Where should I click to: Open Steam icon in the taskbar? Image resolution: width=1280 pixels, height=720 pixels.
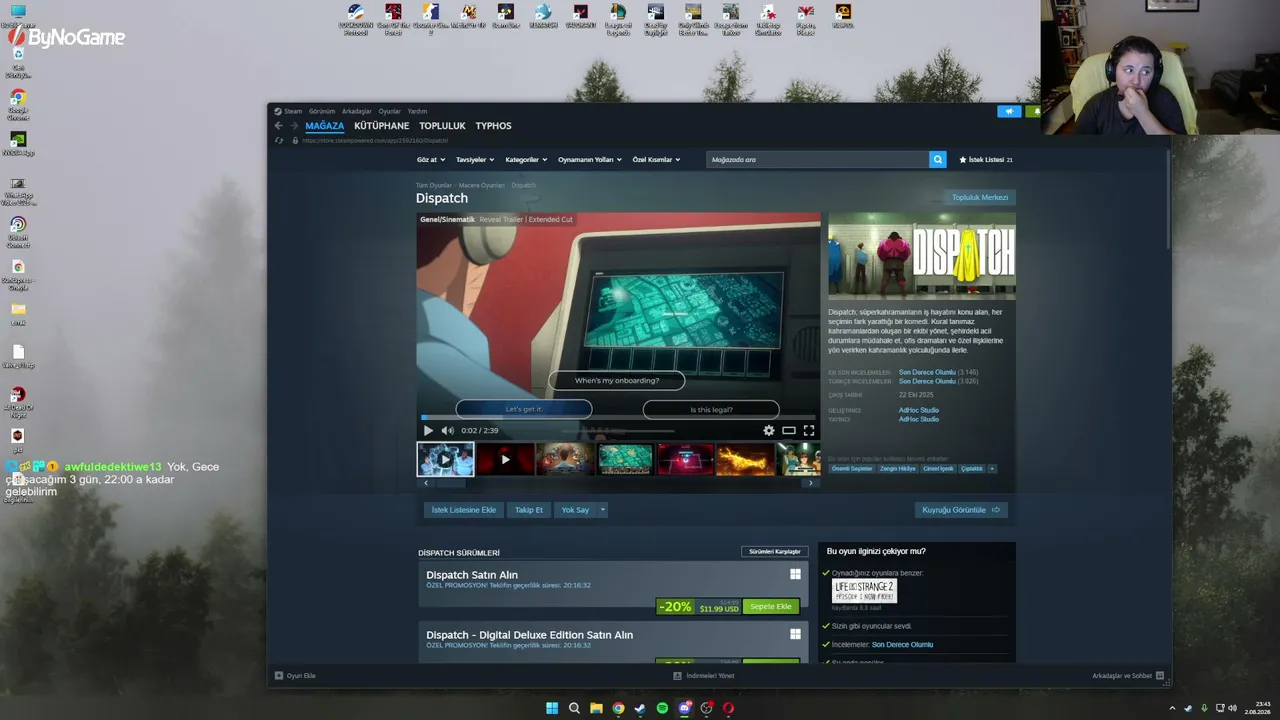[640, 708]
